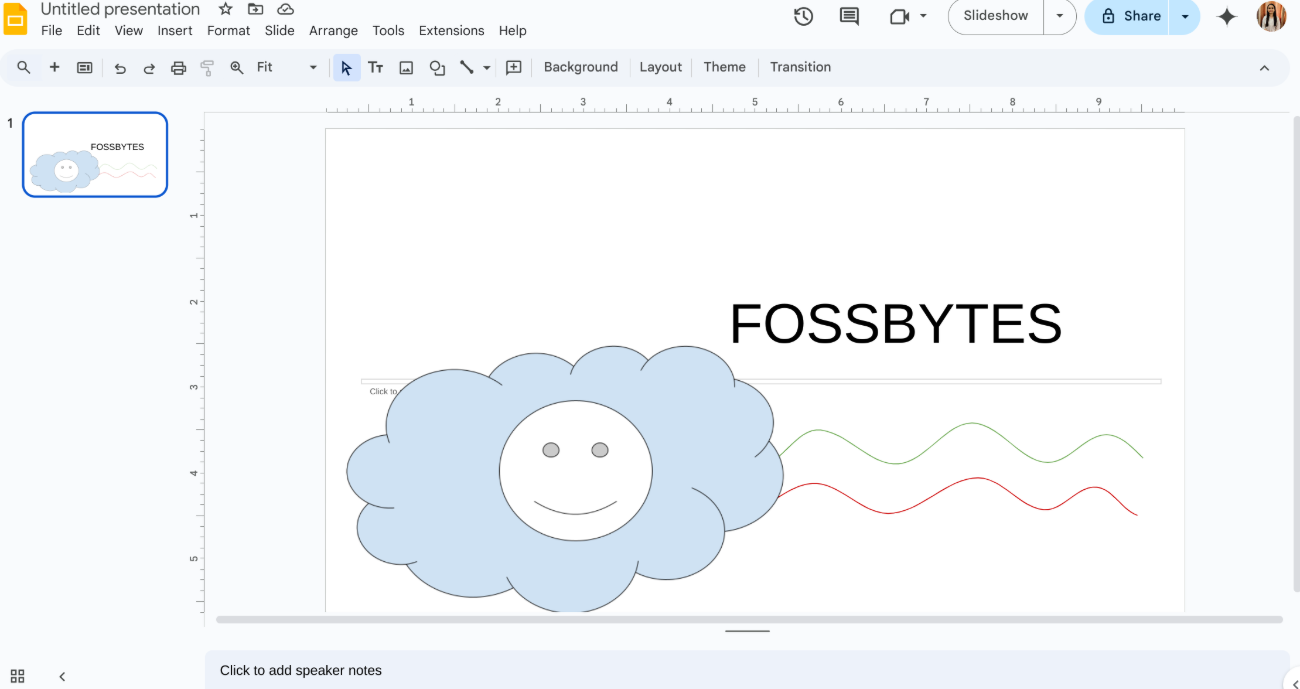The height and width of the screenshot is (689, 1300).
Task: Open the Insert image tool
Action: [406, 67]
